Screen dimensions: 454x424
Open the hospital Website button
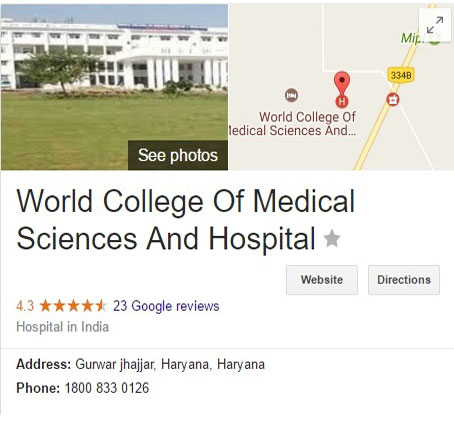point(322,280)
